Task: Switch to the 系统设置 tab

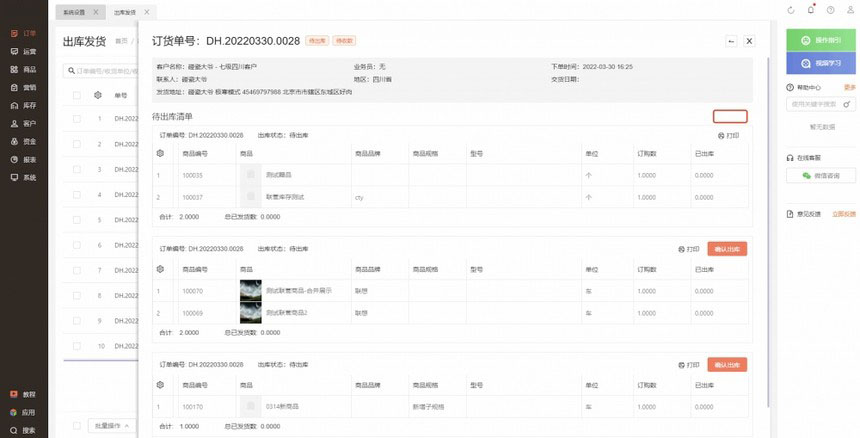Action: coord(74,11)
